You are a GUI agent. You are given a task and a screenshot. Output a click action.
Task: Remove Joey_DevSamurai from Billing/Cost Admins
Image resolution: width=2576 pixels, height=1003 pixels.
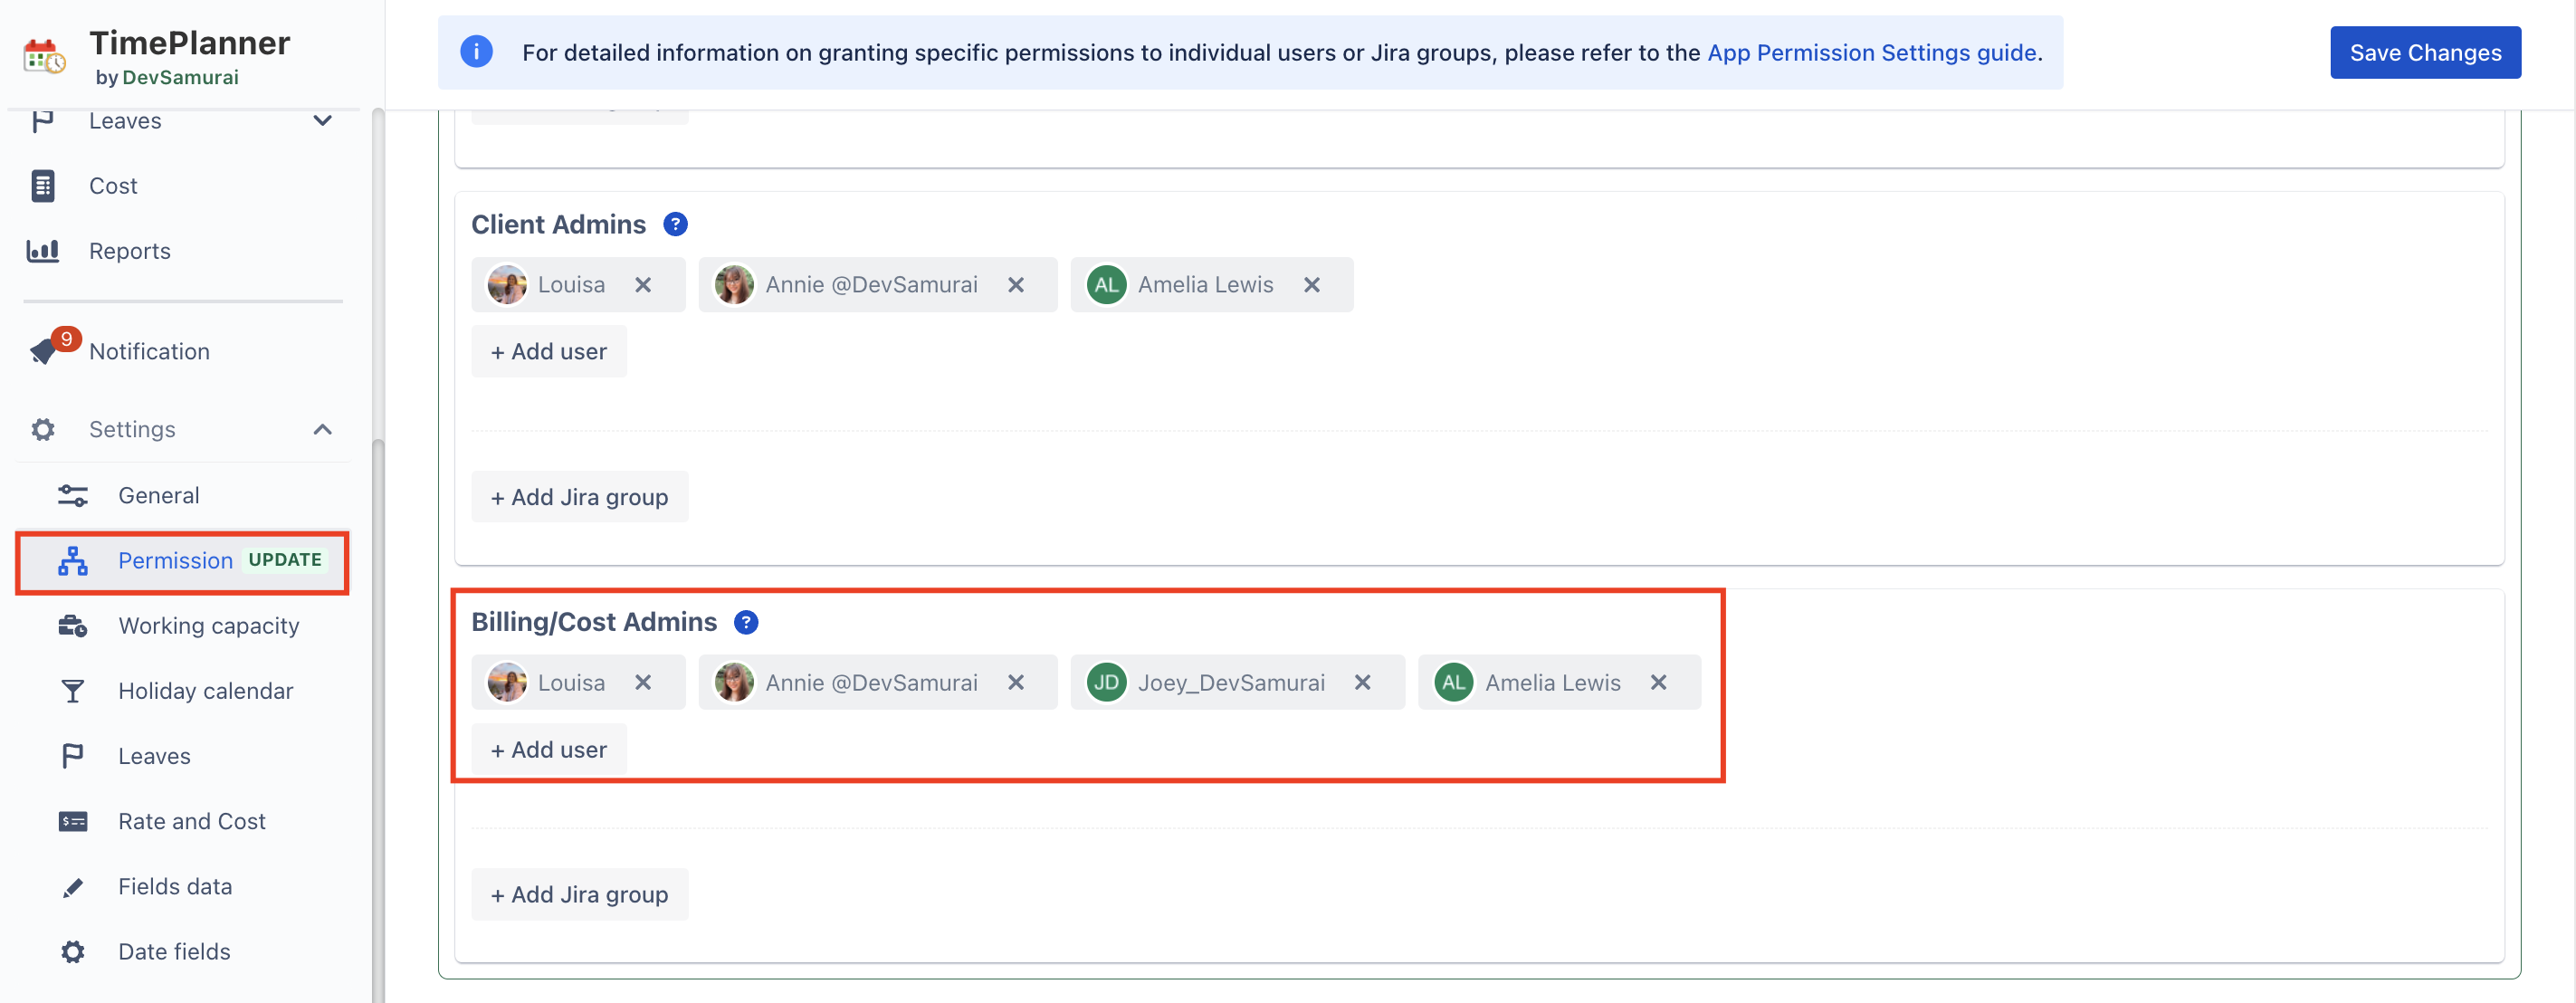coord(1362,682)
